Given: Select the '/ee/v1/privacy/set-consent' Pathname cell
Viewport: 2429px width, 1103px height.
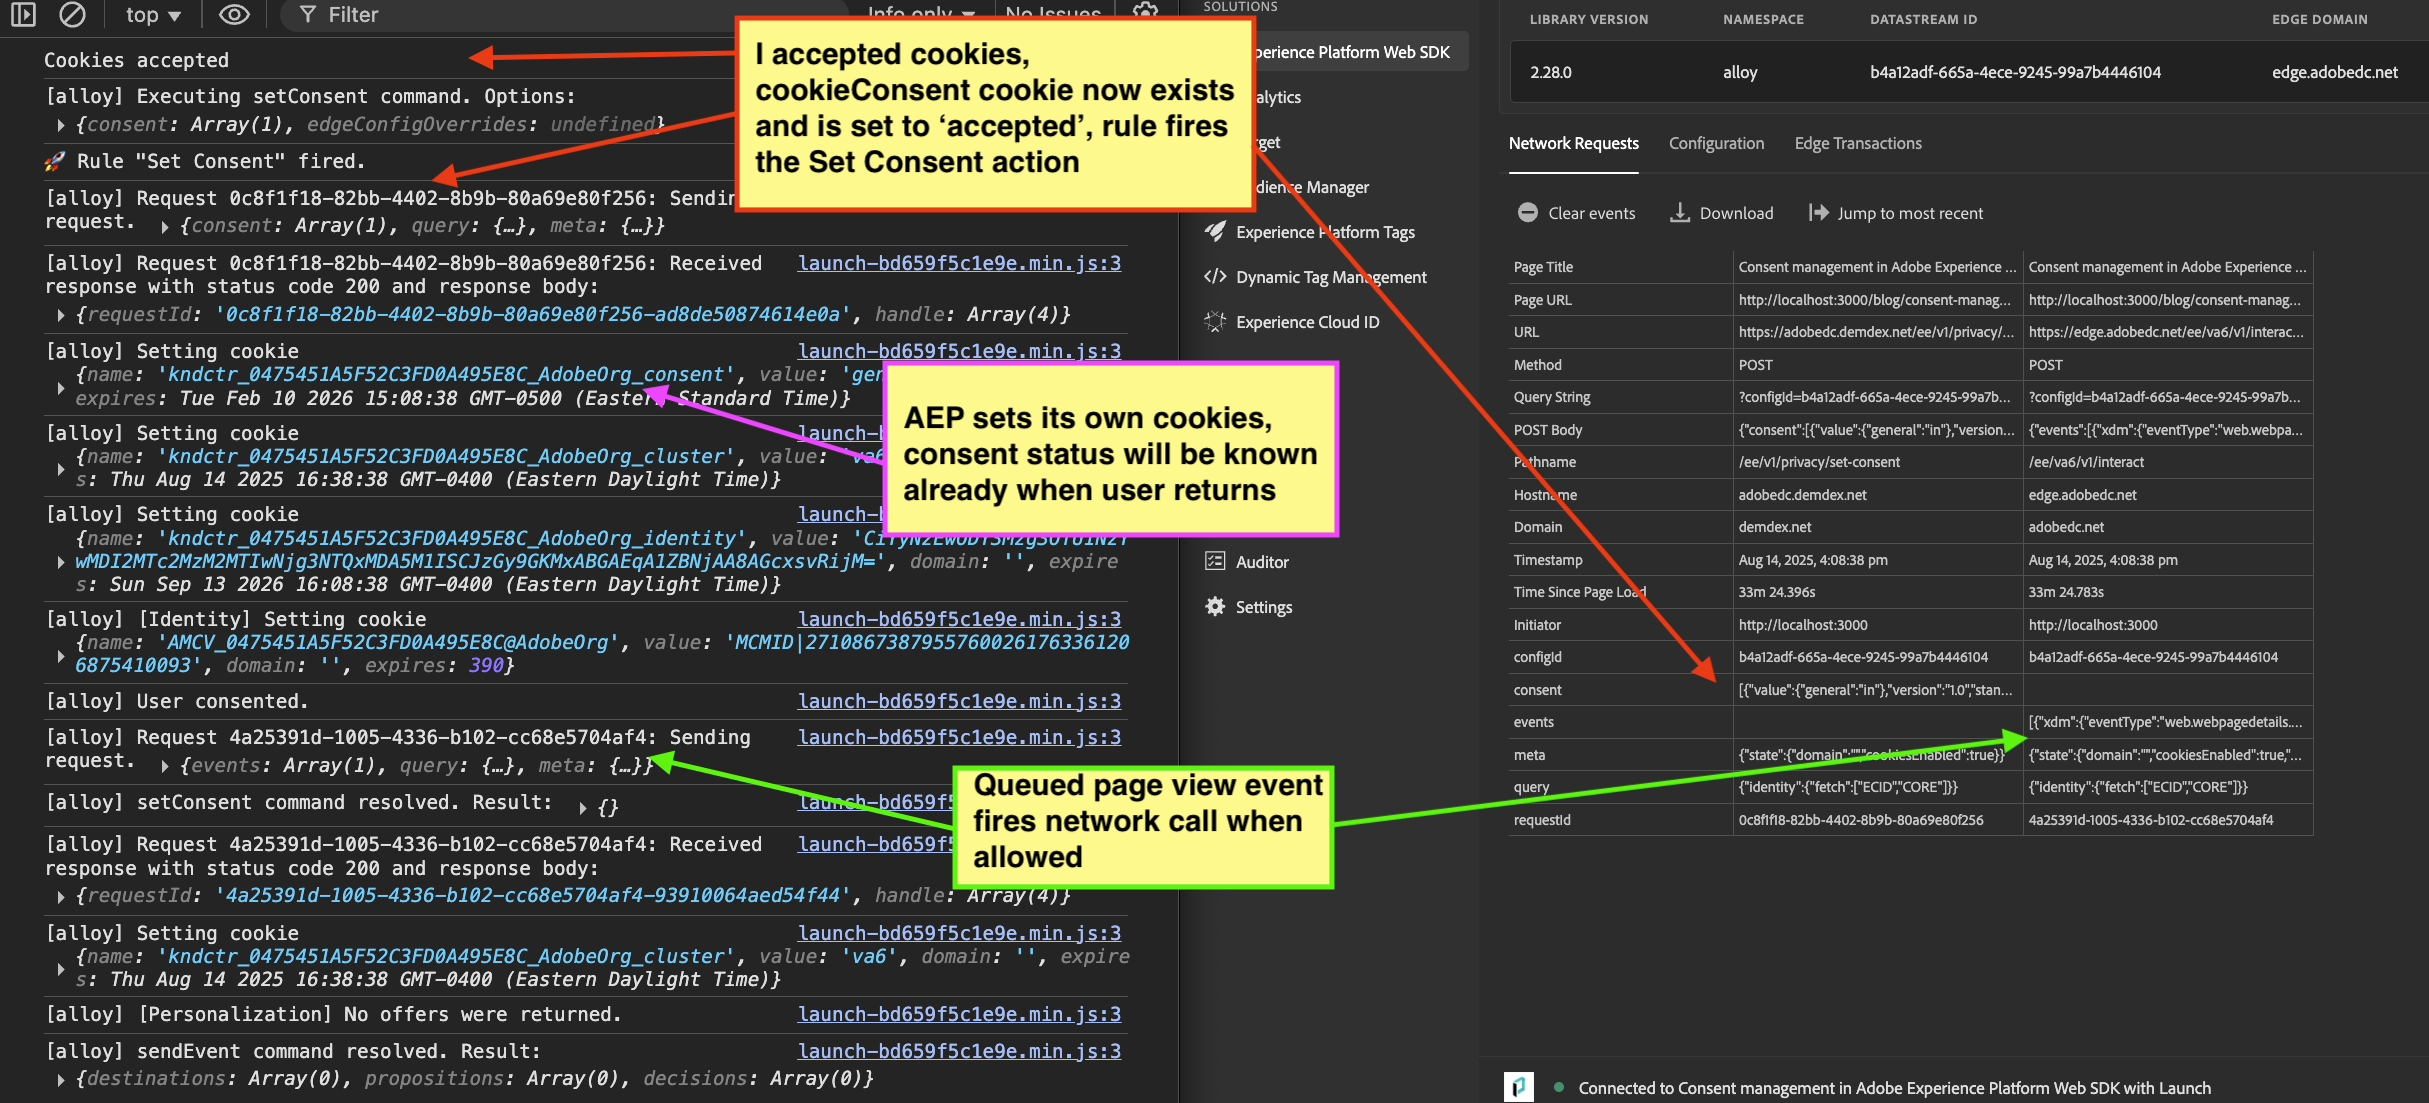Looking at the screenshot, I should click(1877, 462).
